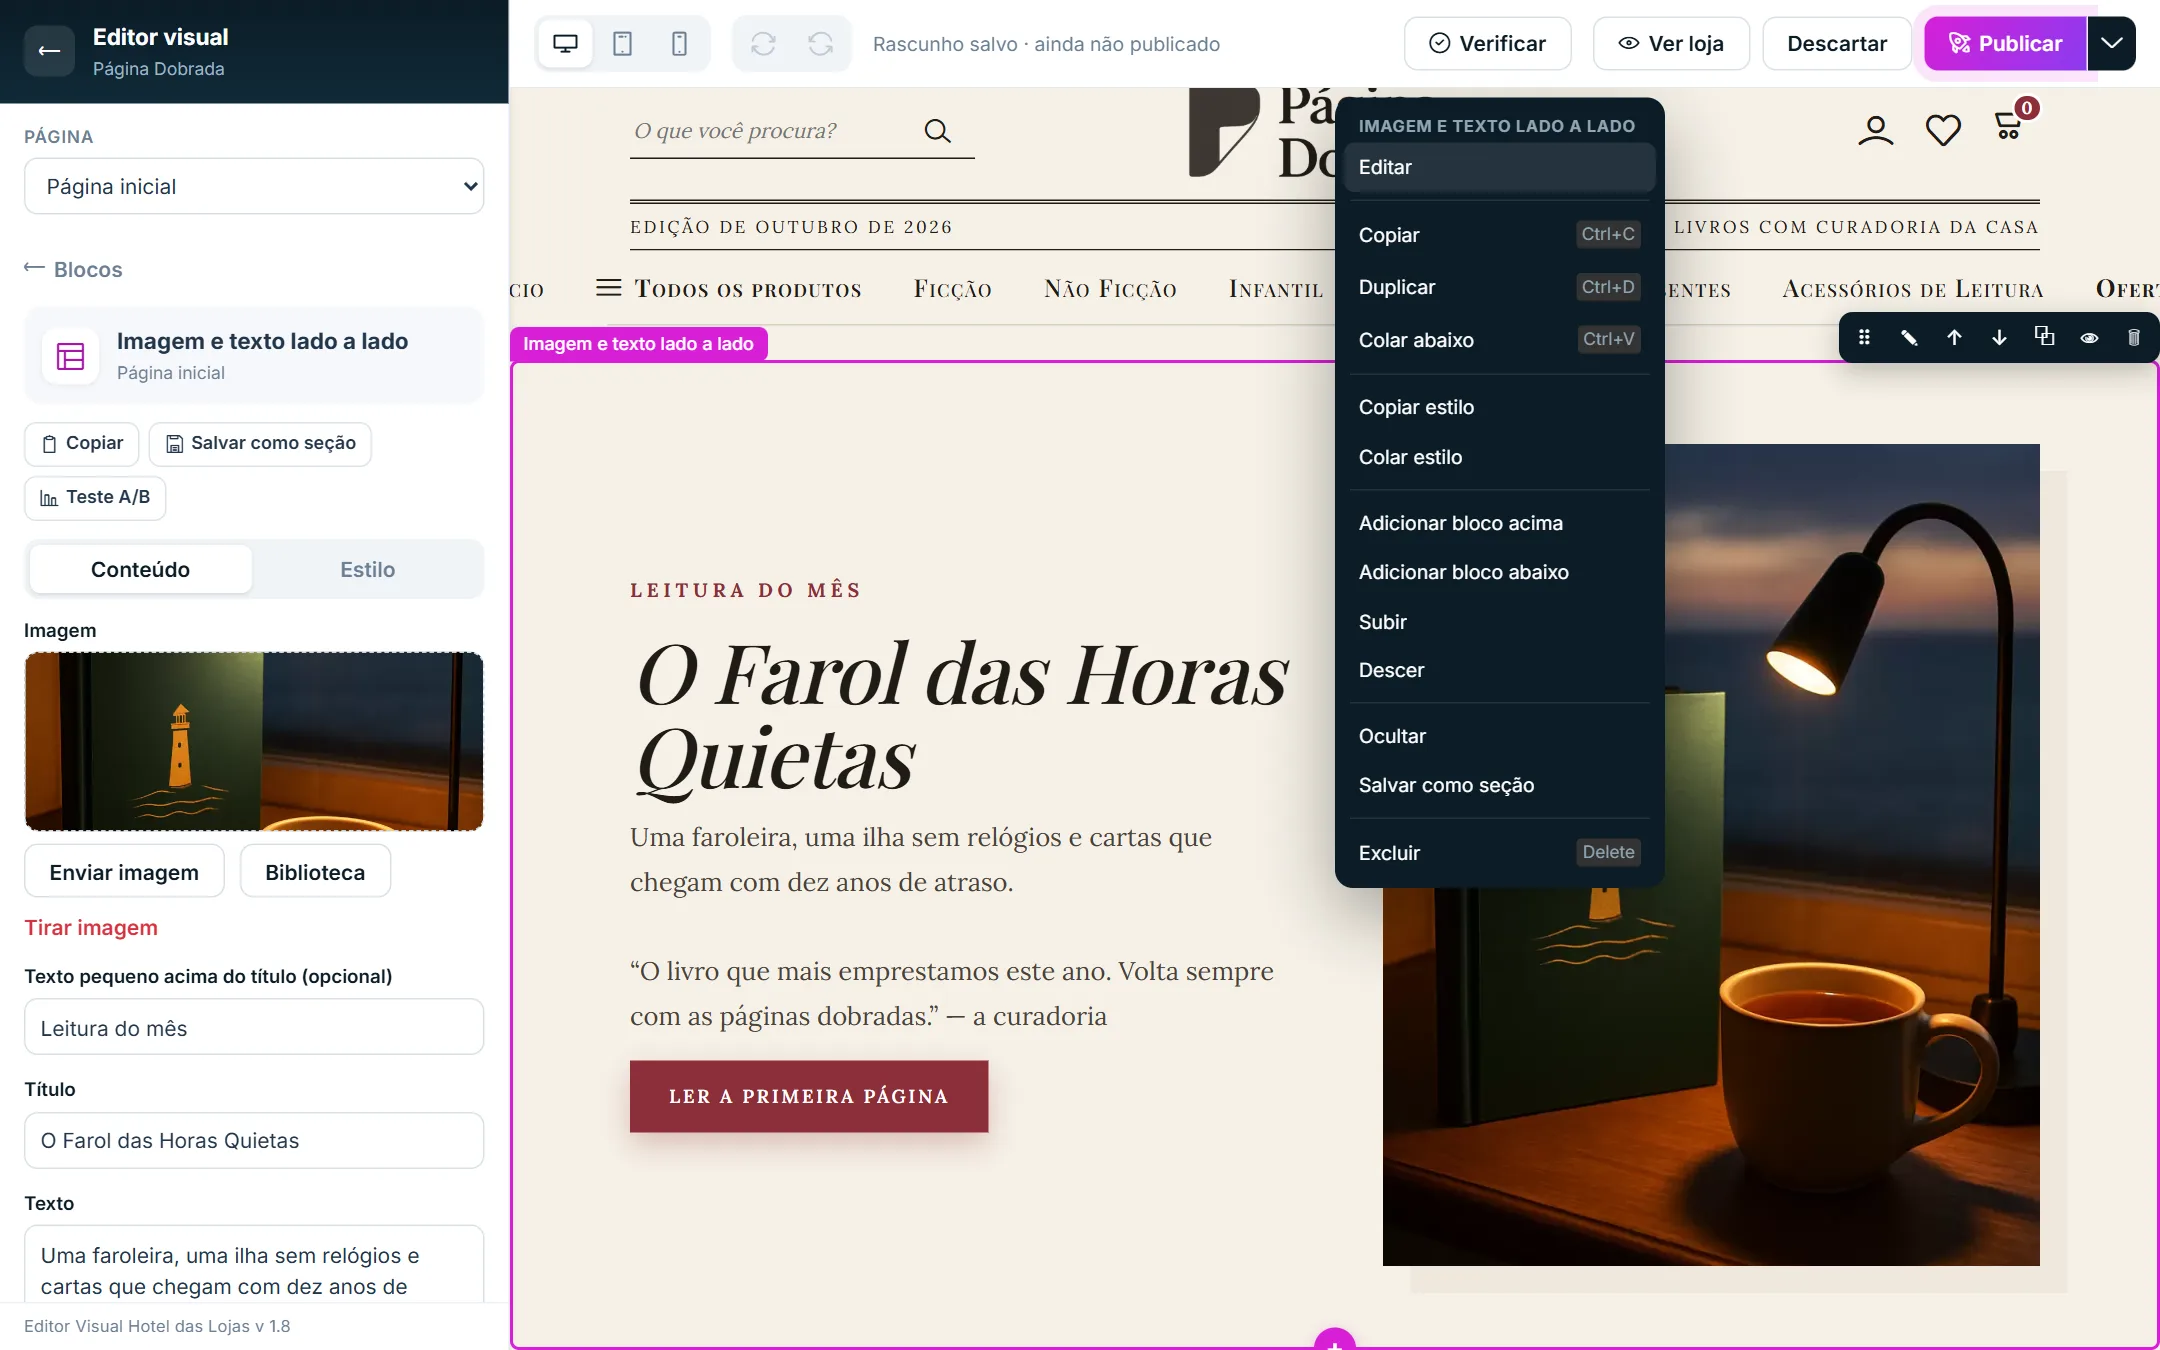The width and height of the screenshot is (2160, 1350).
Task: Open the user account icon
Action: (1875, 130)
